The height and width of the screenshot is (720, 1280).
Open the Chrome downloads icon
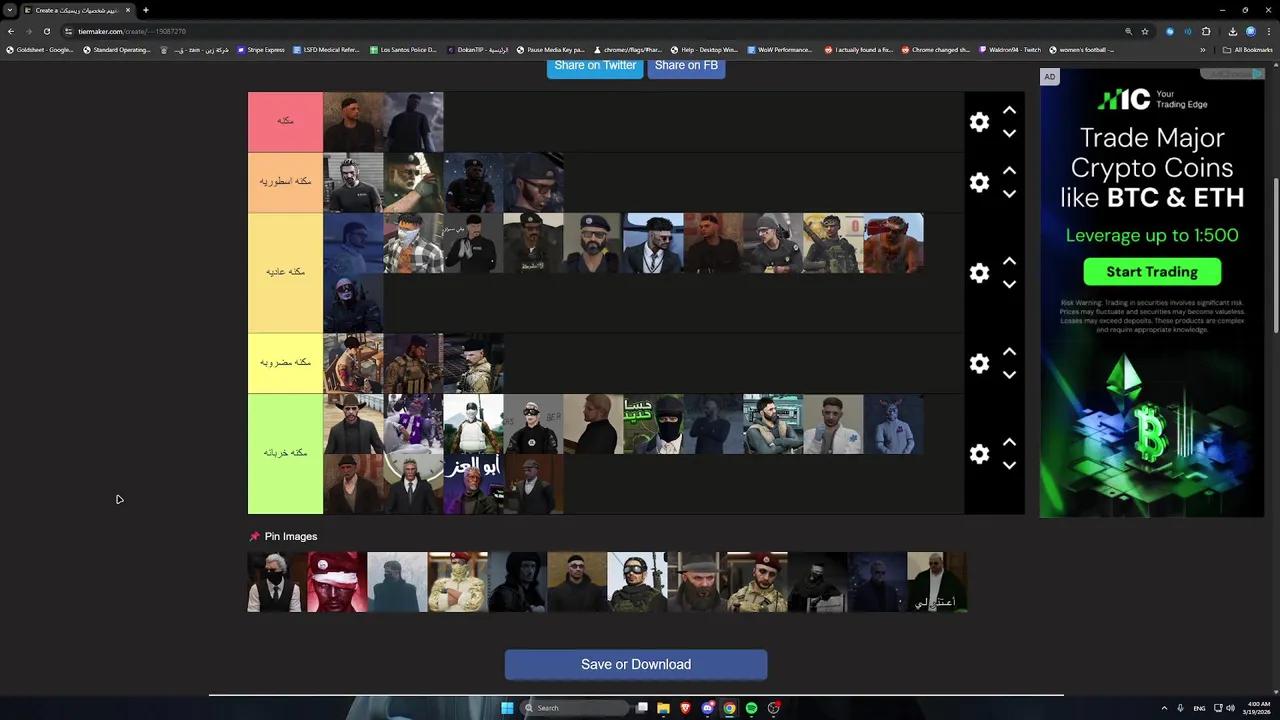coord(1233,31)
